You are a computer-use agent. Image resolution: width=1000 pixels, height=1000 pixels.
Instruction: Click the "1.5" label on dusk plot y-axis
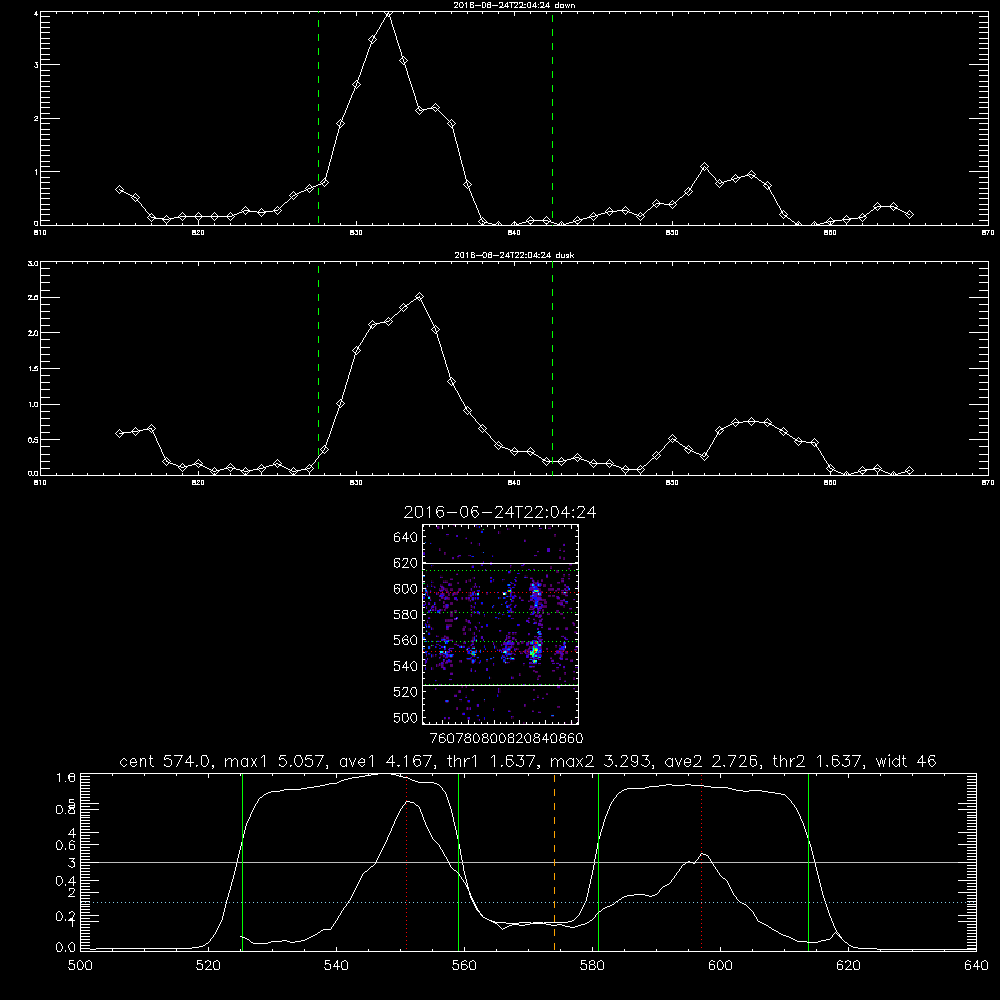tap(33, 369)
